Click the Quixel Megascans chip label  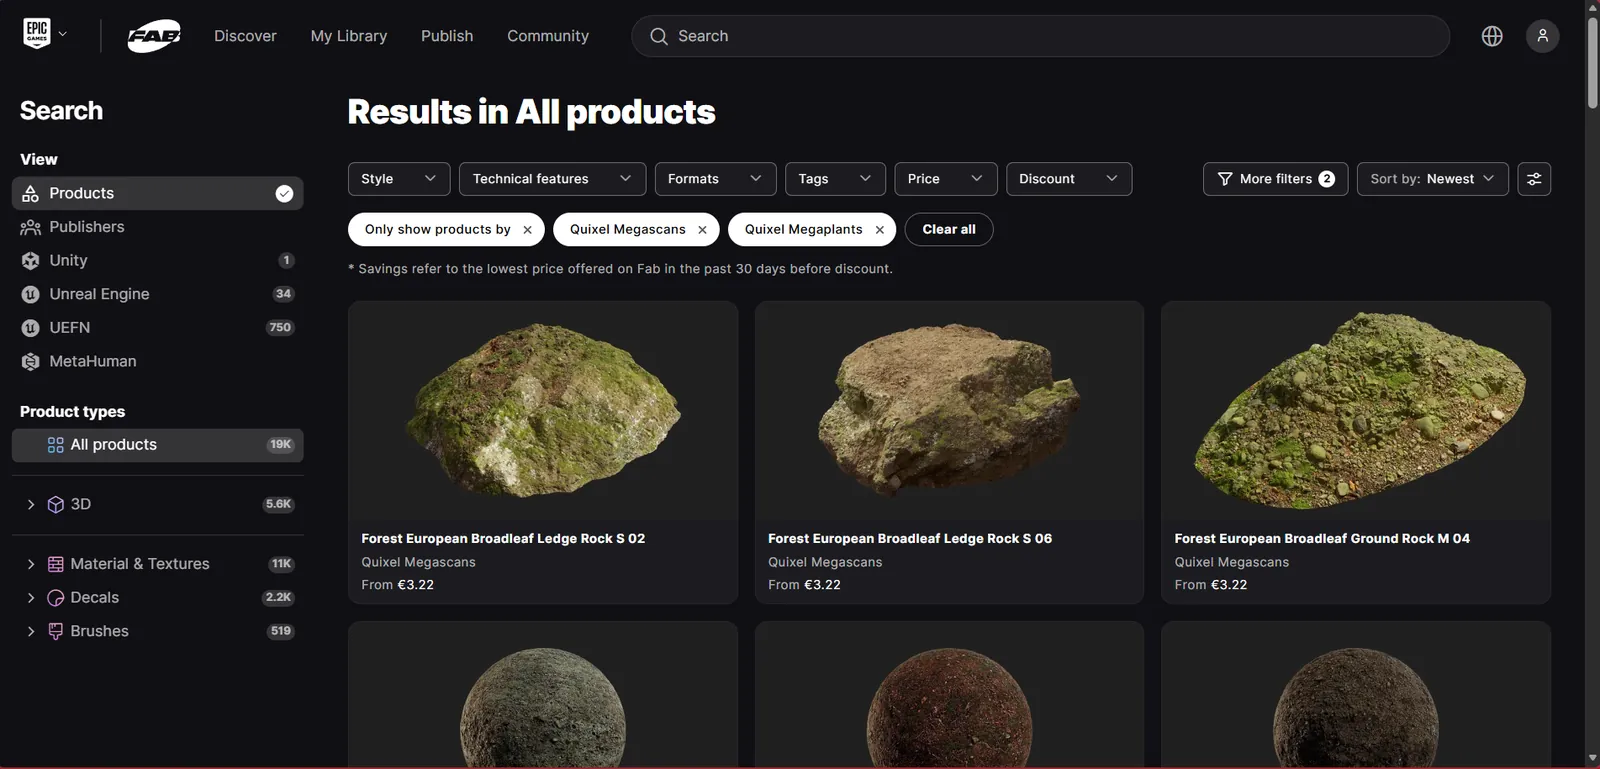628,230
